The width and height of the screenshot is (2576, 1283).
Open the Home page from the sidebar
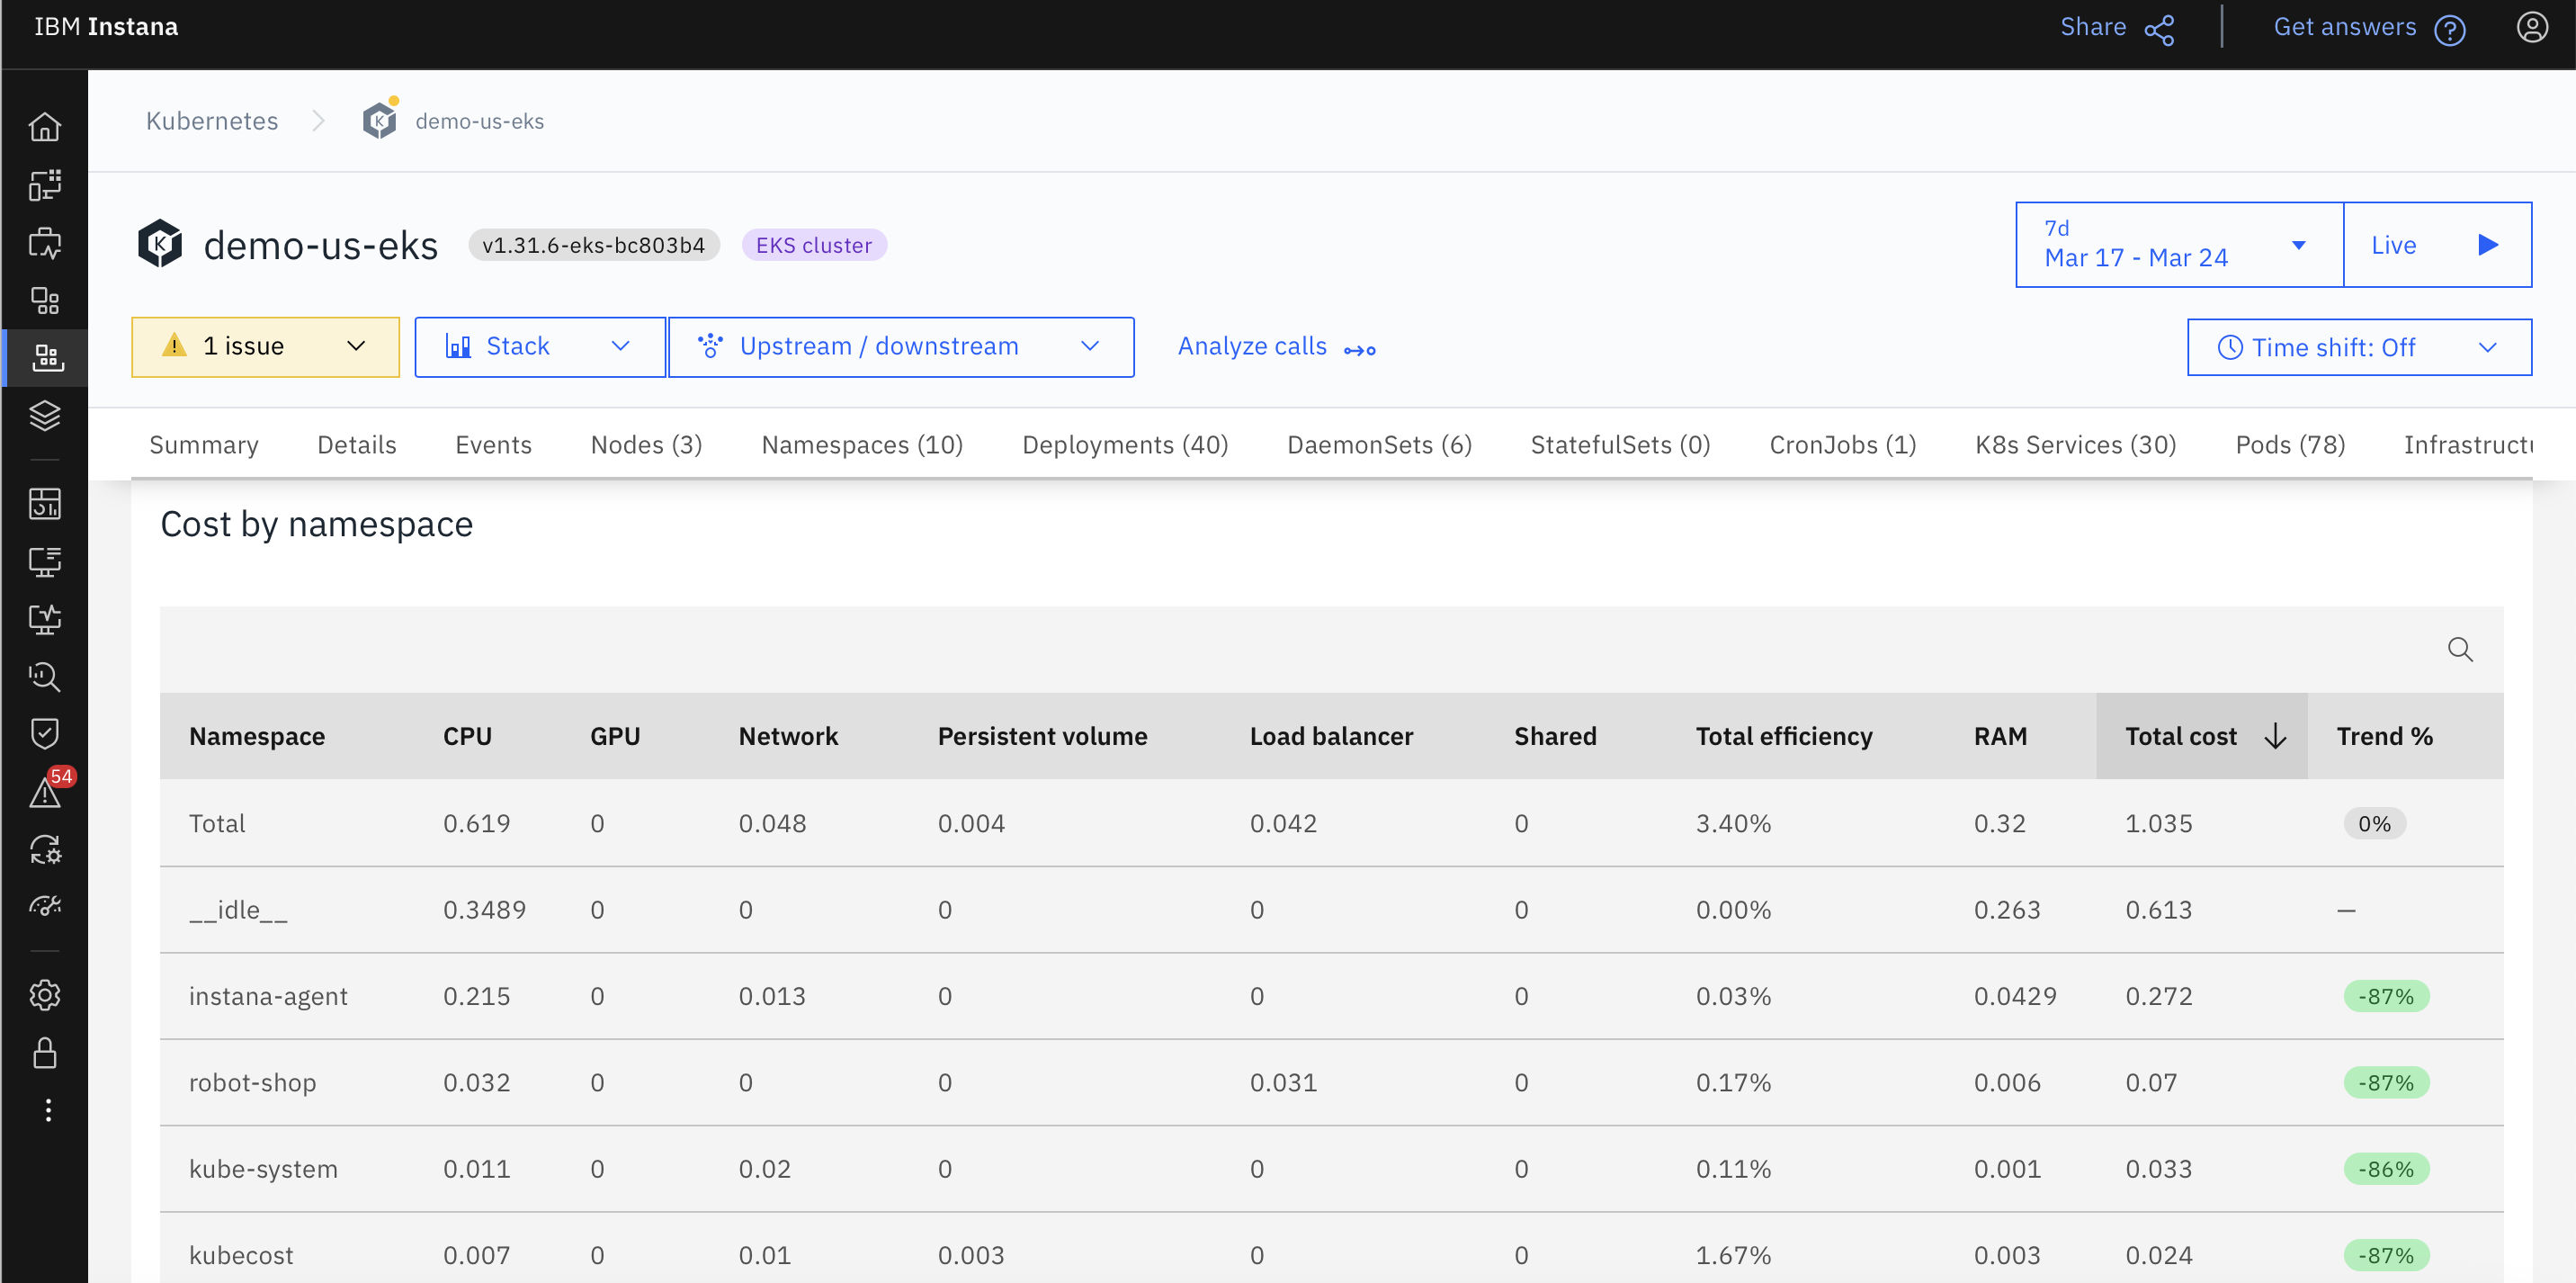[46, 127]
